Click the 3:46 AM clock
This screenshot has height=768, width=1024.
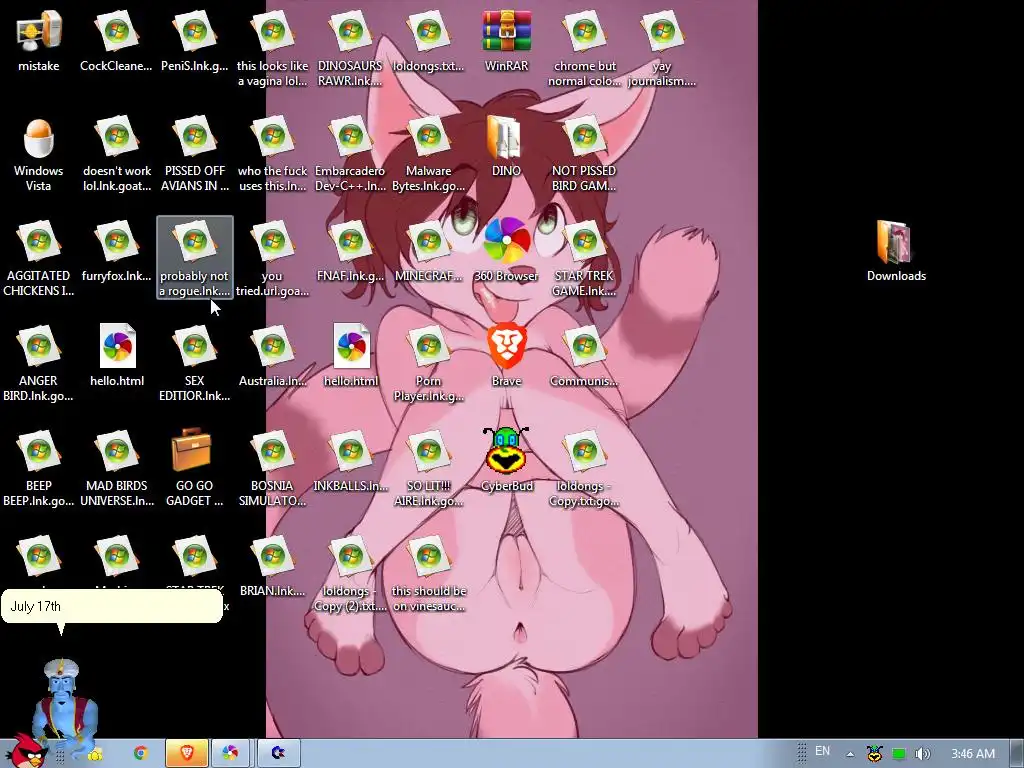(x=972, y=754)
